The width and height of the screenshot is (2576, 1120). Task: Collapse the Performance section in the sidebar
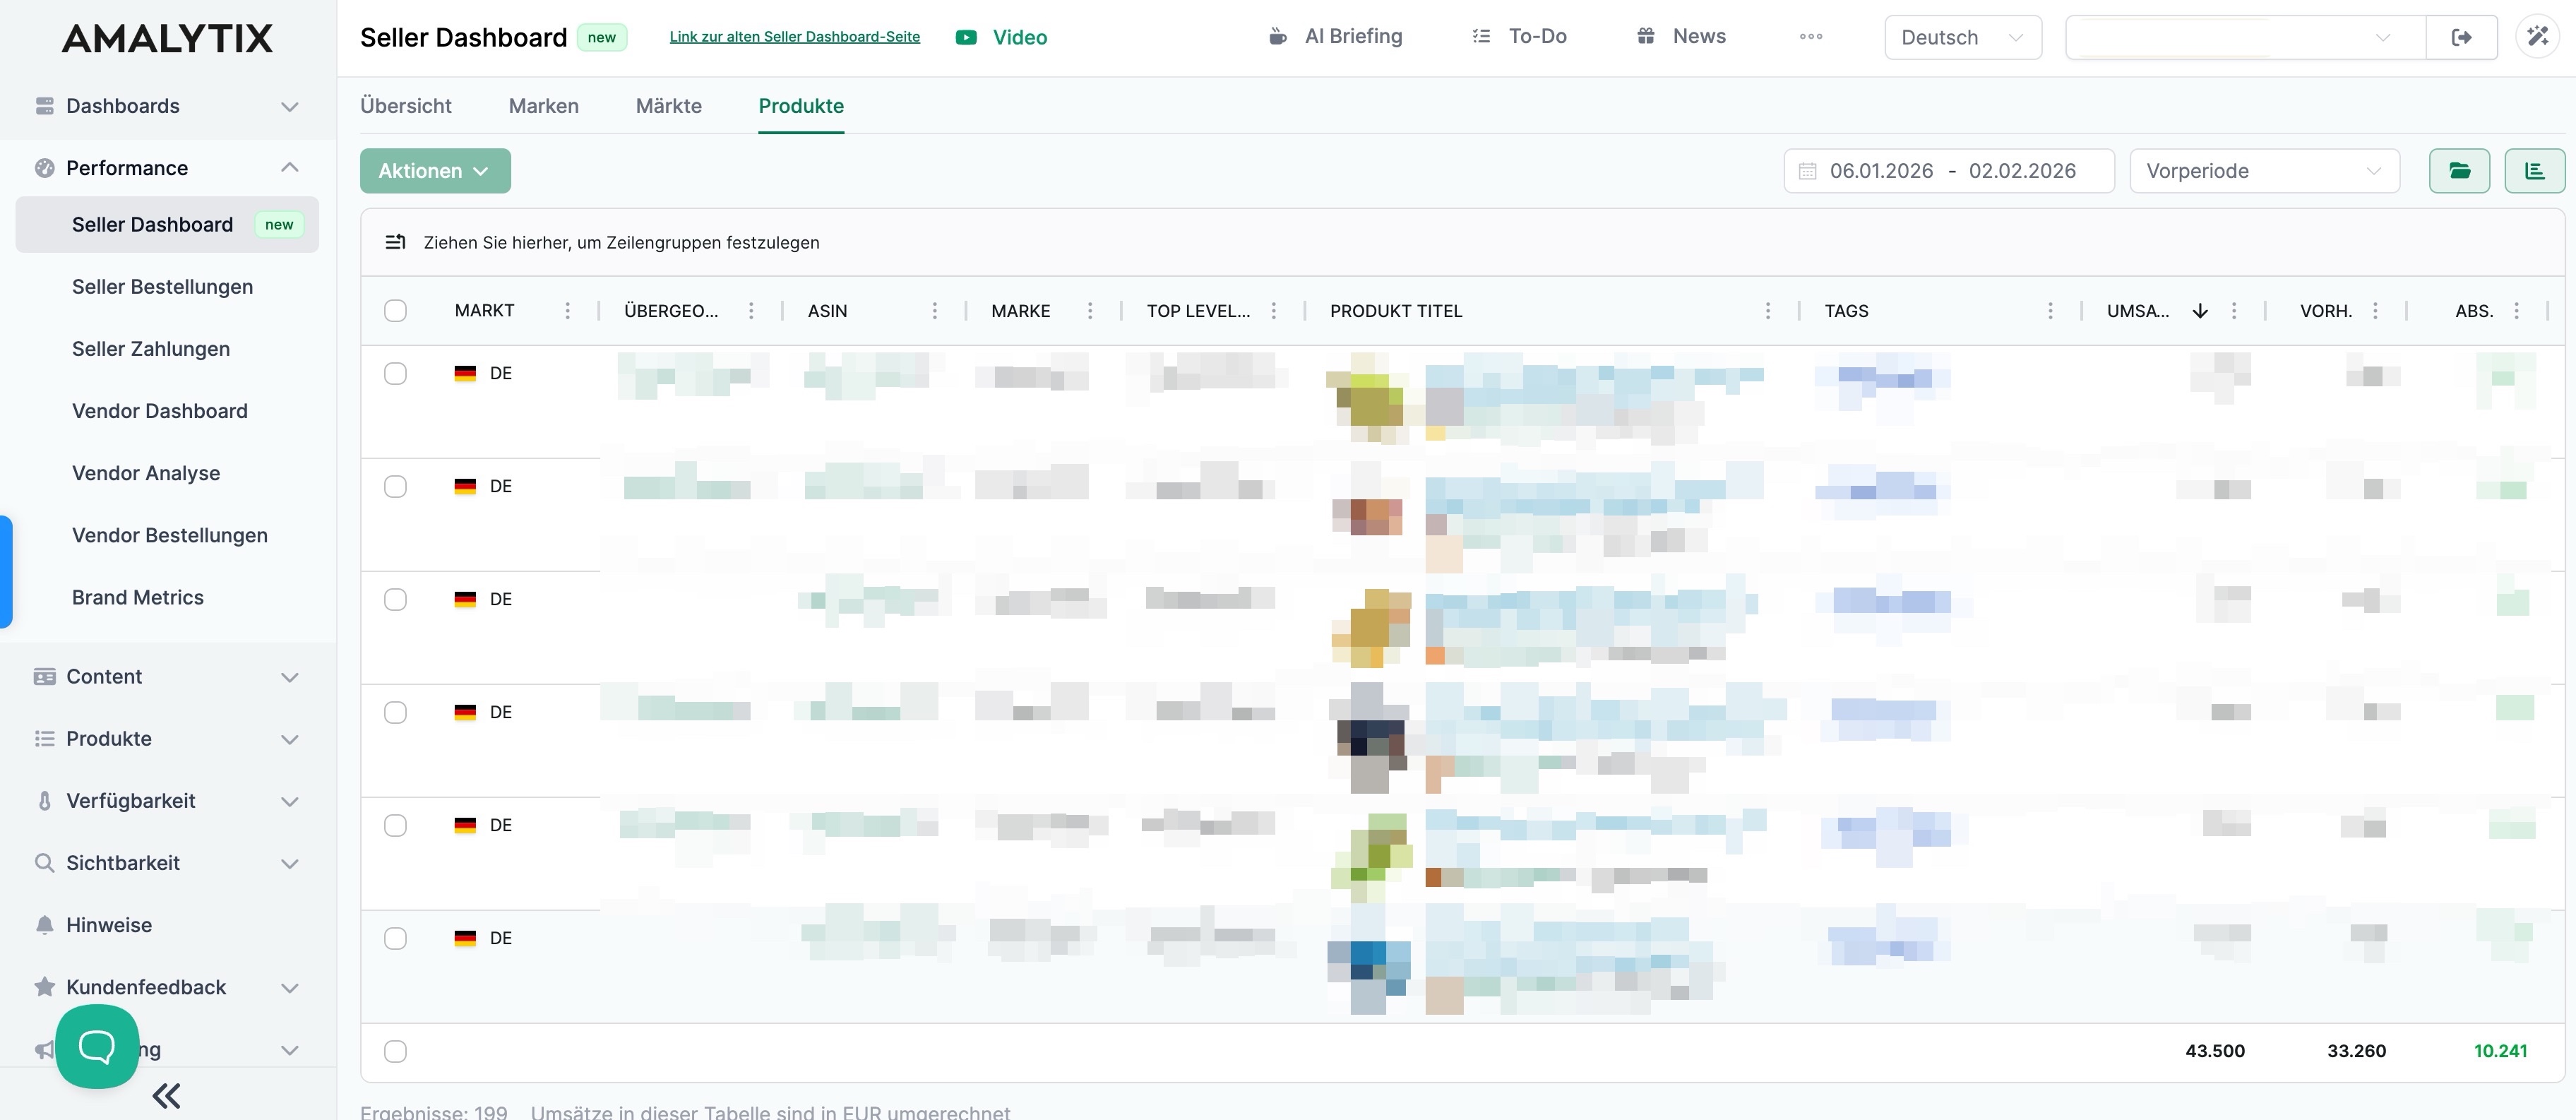point(290,167)
